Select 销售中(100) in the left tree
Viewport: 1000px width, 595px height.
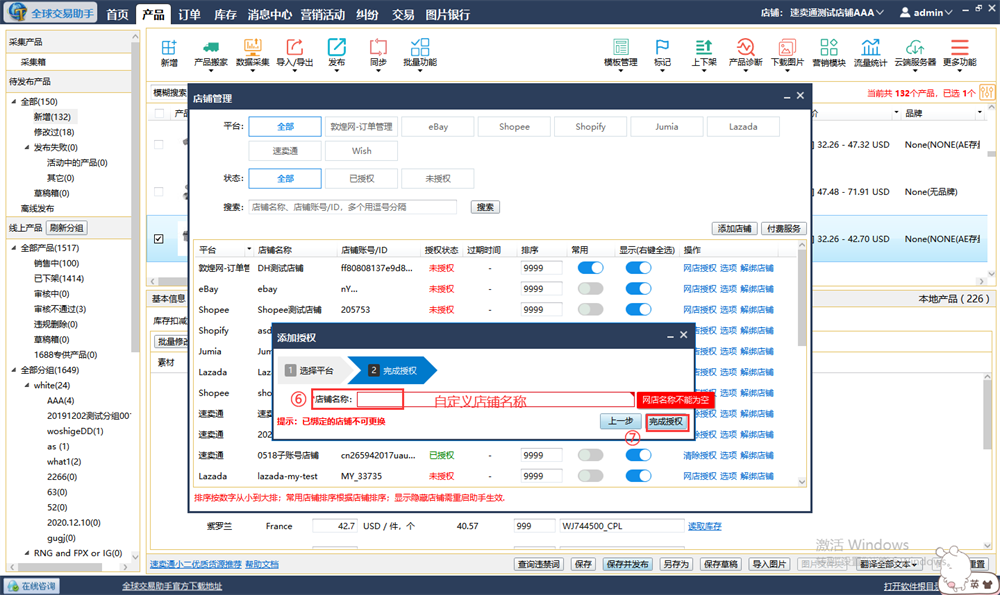(x=56, y=263)
